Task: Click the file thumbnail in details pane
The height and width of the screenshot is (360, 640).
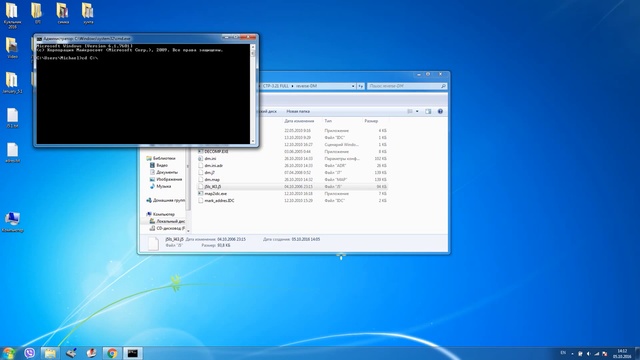Action: point(153,243)
